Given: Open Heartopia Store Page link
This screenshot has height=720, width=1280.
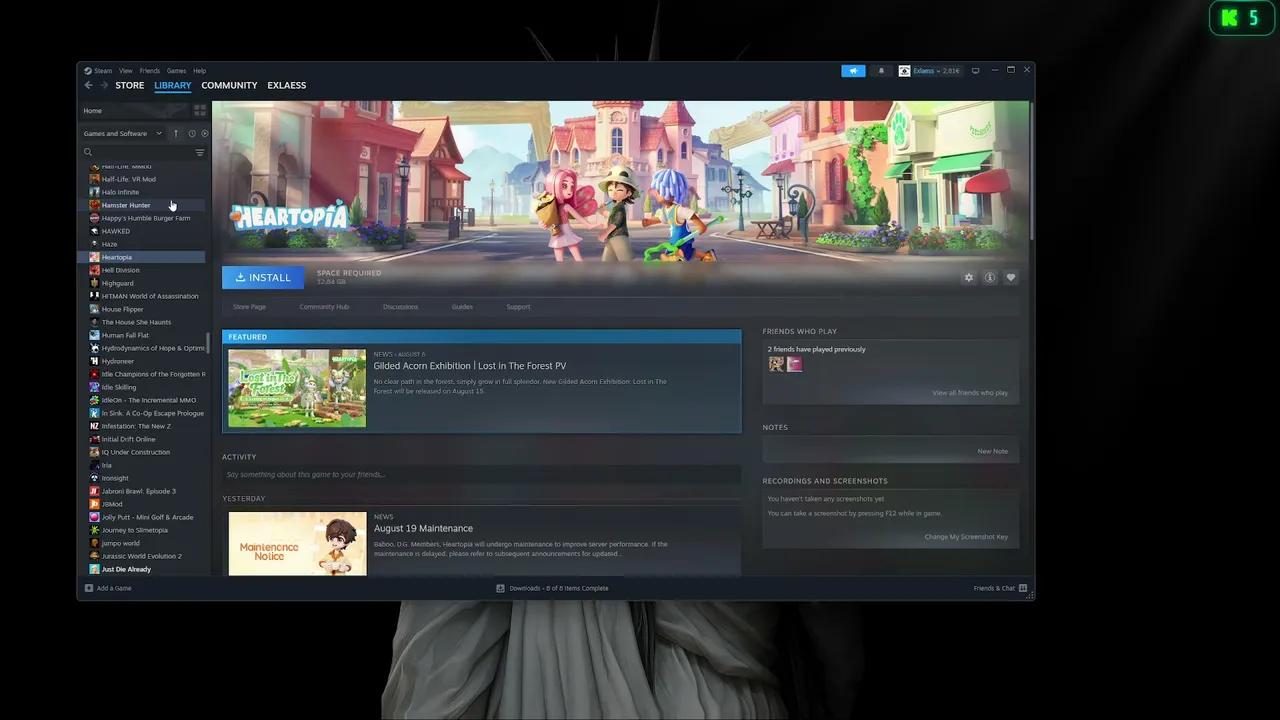Looking at the screenshot, I should (250, 307).
